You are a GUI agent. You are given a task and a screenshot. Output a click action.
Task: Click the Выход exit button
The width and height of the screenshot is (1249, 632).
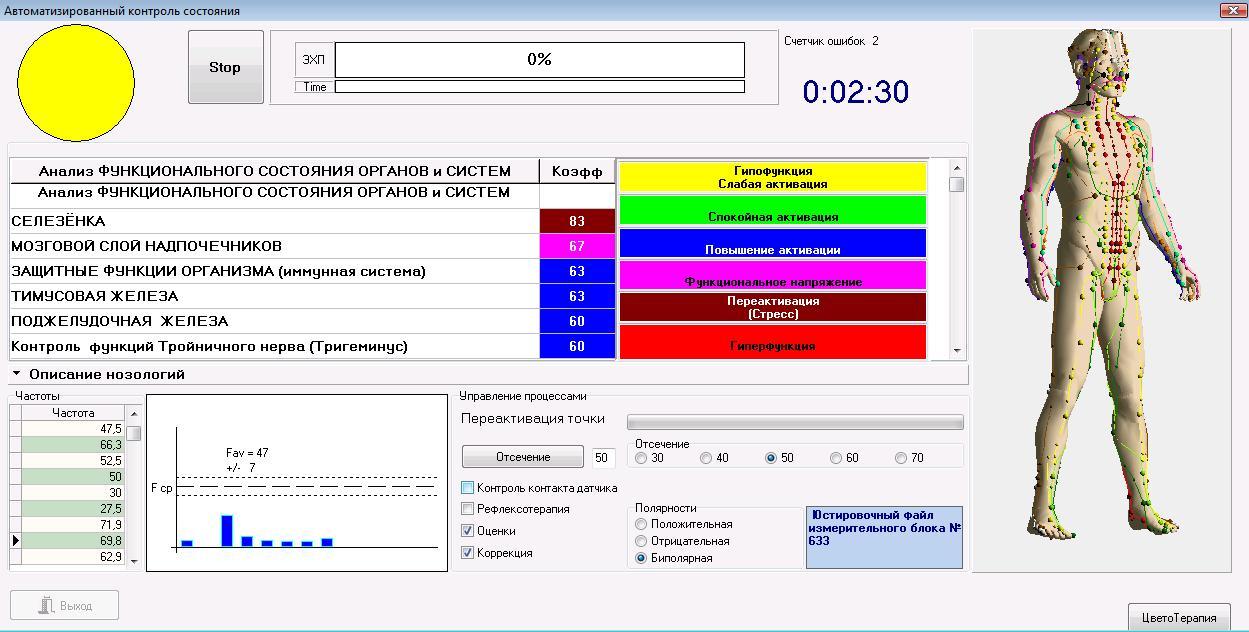[x=65, y=605]
